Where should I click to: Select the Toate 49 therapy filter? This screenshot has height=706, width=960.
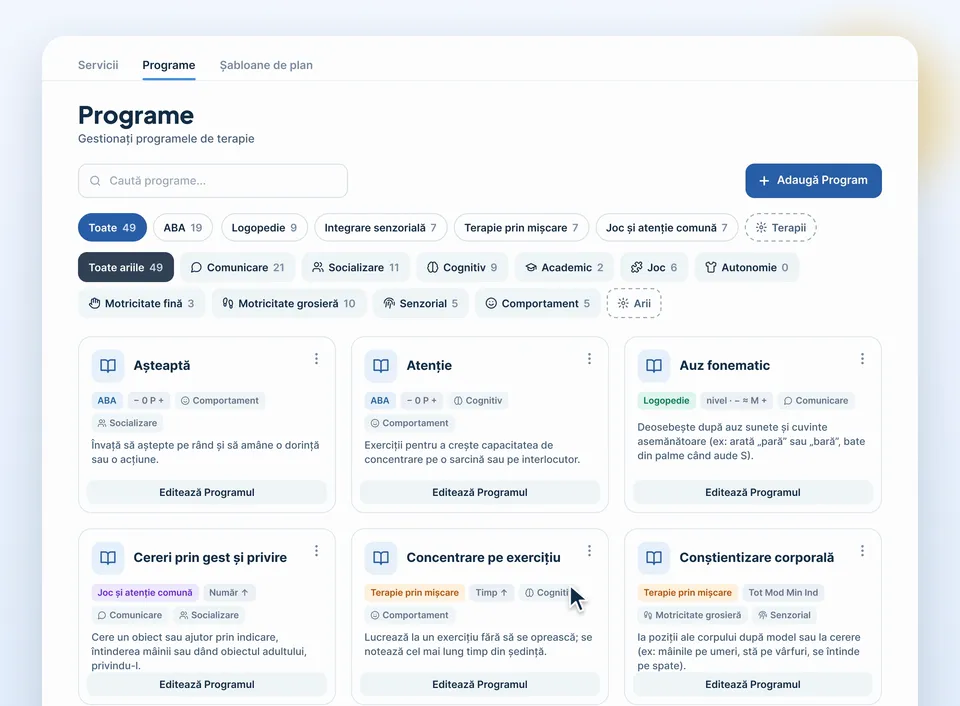tap(112, 228)
